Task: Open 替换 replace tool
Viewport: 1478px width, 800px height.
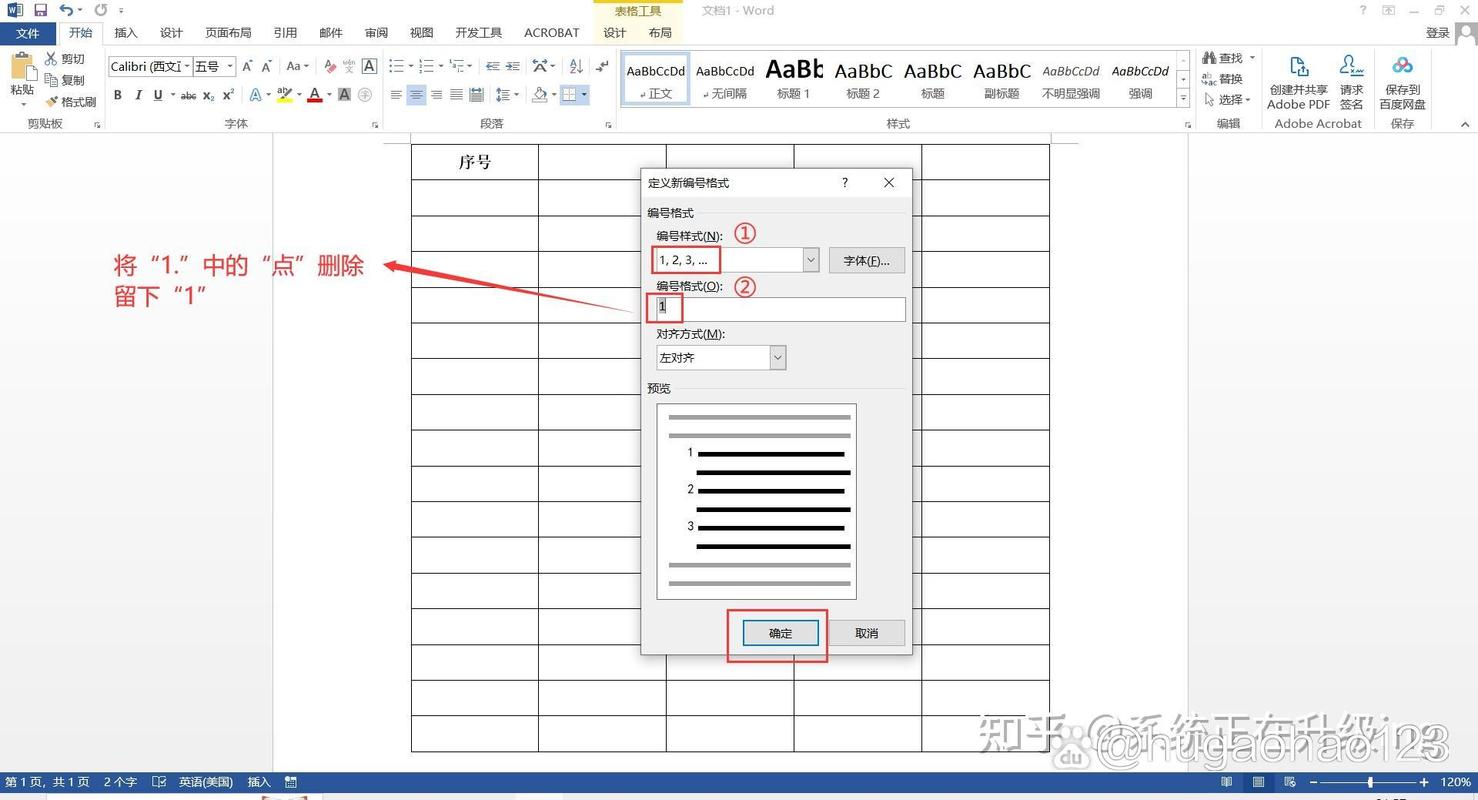Action: (1222, 79)
